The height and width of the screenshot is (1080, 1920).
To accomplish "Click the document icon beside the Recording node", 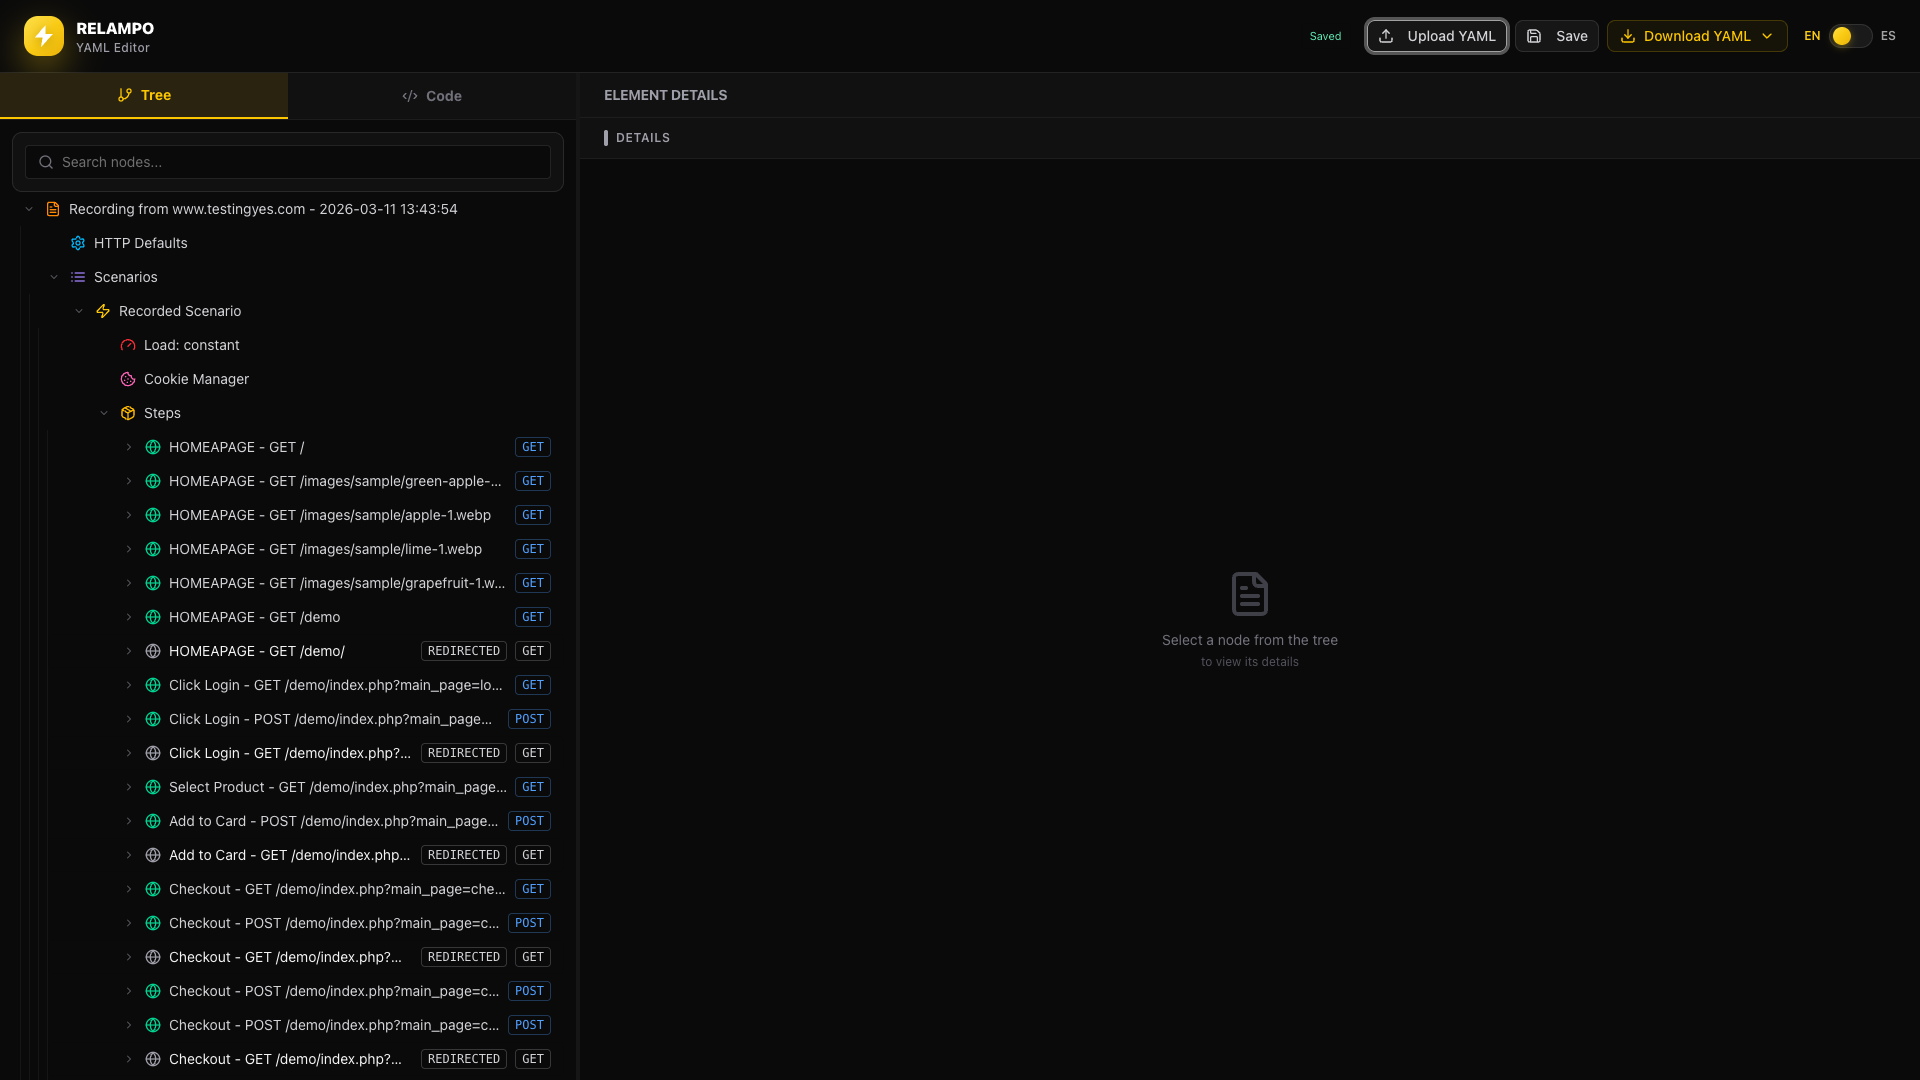I will (x=53, y=208).
